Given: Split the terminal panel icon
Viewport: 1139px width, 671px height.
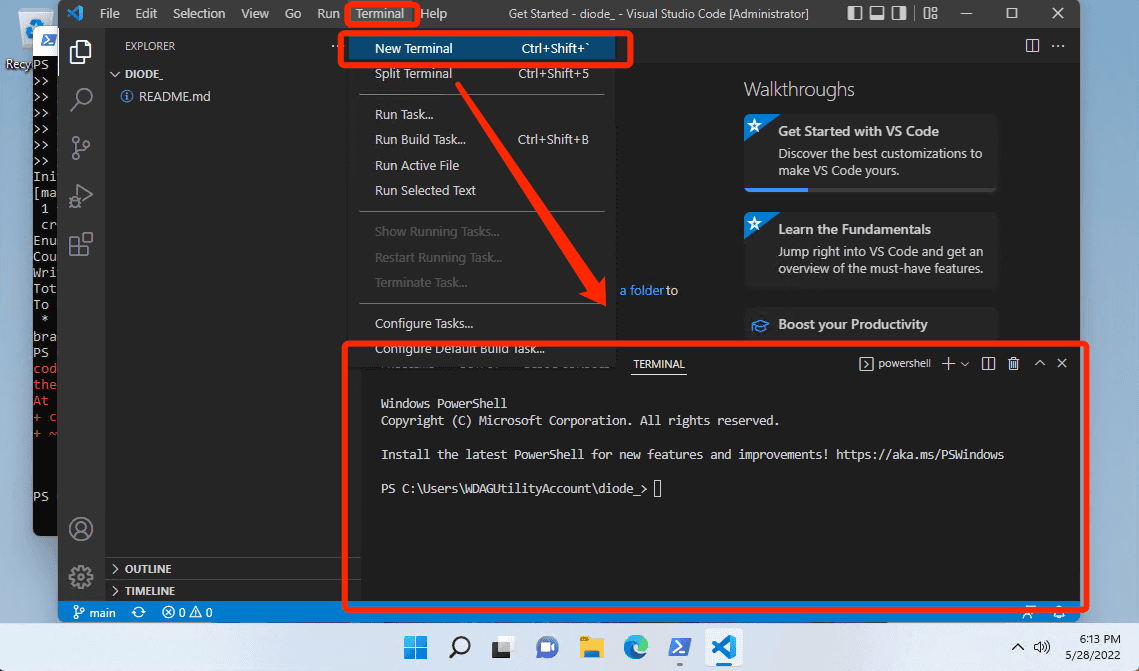Looking at the screenshot, I should (x=988, y=363).
